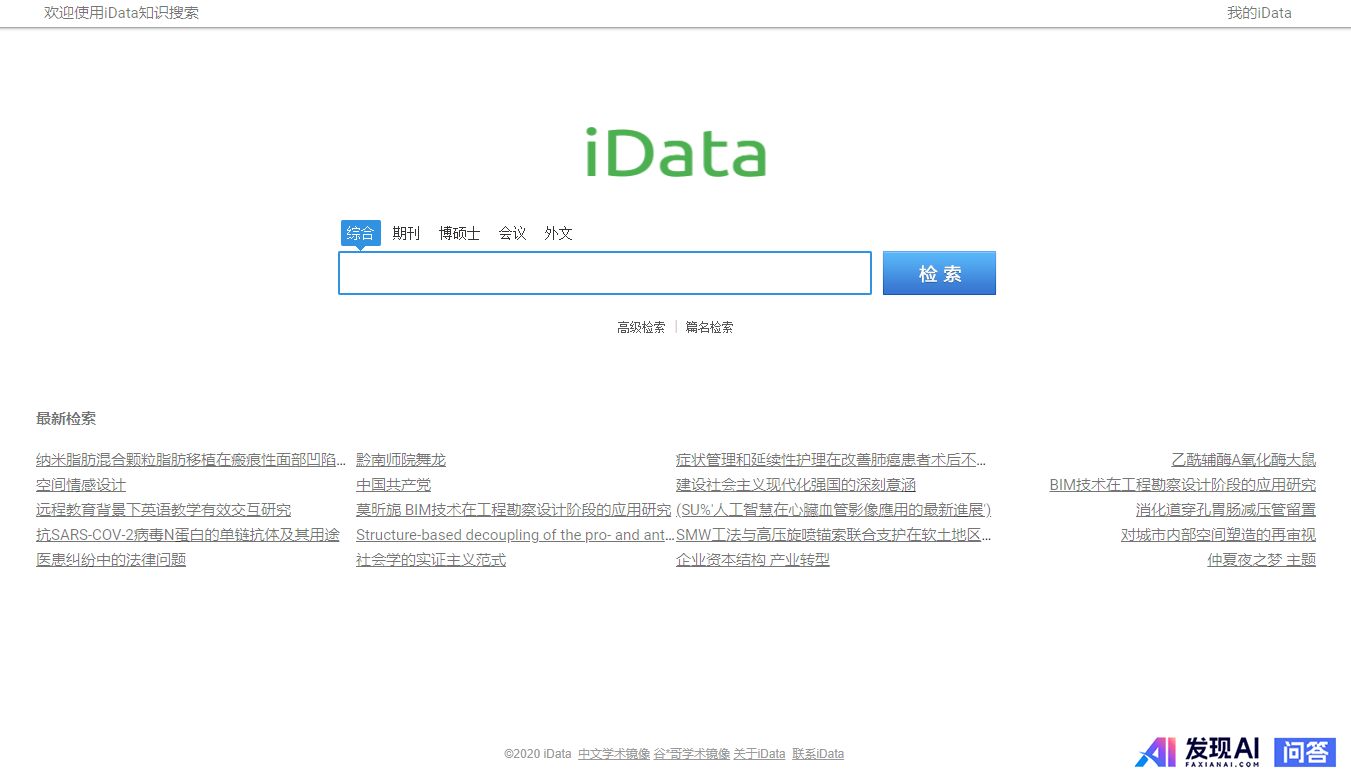Open 我的iData account link
1351x777 pixels.
[1259, 13]
